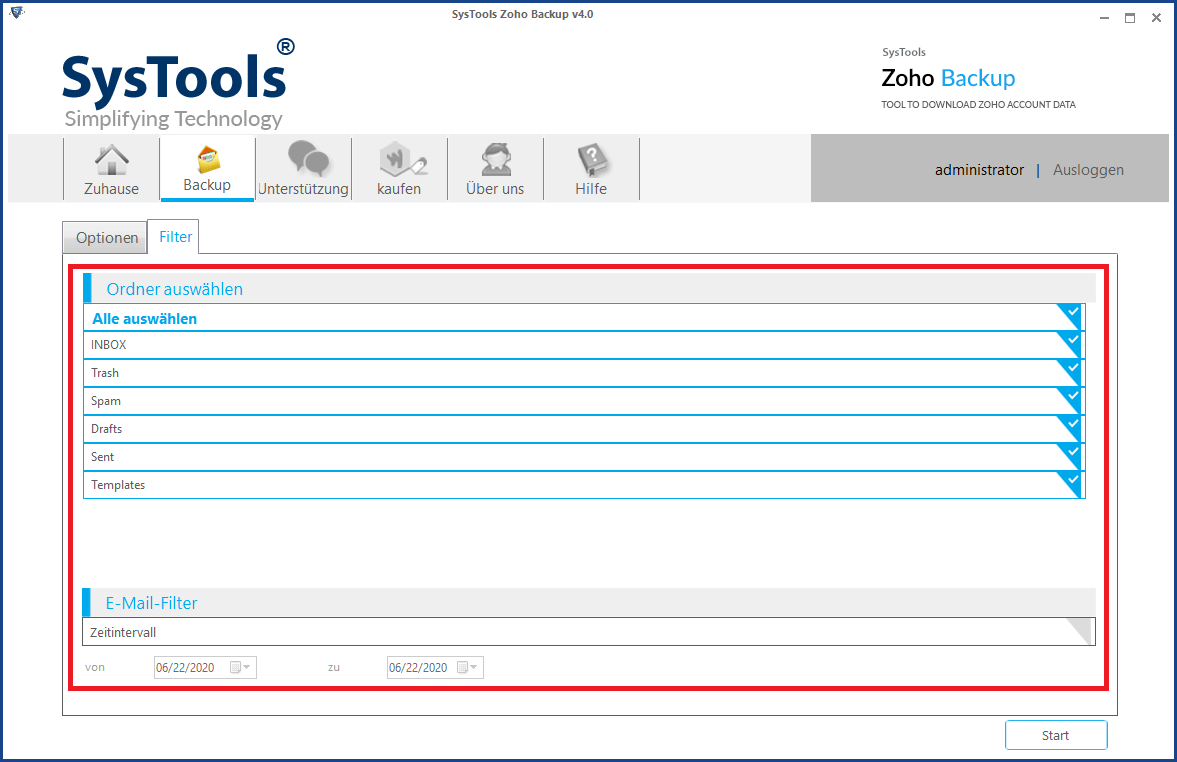Select the Spam folder row text
1177x762 pixels.
coord(106,401)
